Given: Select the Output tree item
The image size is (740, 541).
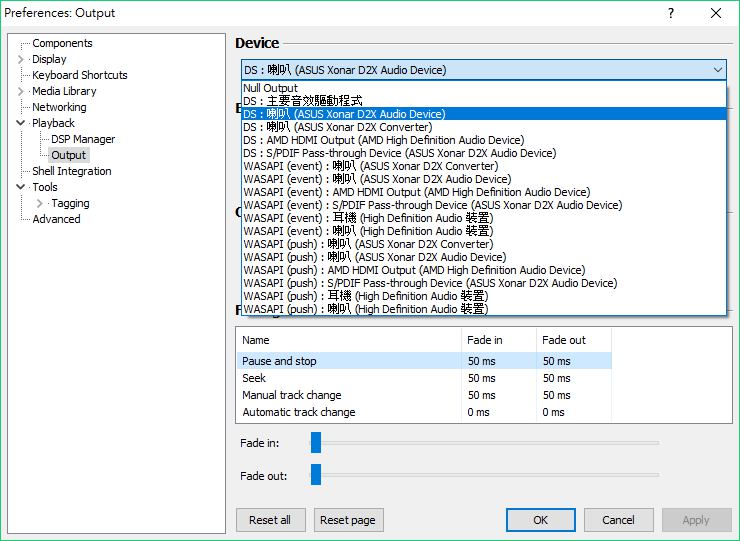Looking at the screenshot, I should pos(68,155).
